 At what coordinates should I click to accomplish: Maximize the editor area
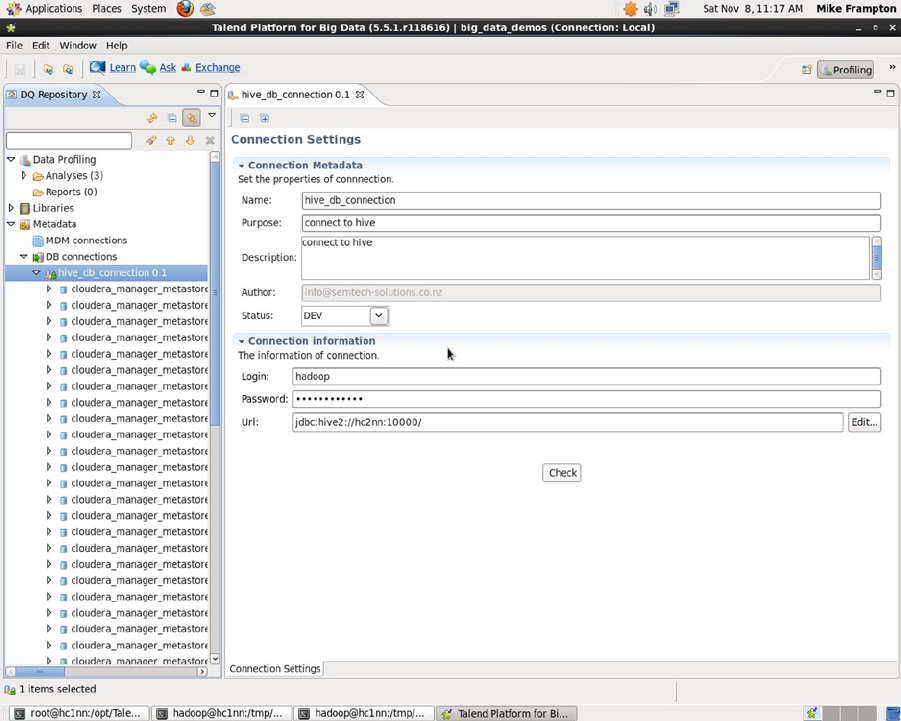[x=891, y=93]
